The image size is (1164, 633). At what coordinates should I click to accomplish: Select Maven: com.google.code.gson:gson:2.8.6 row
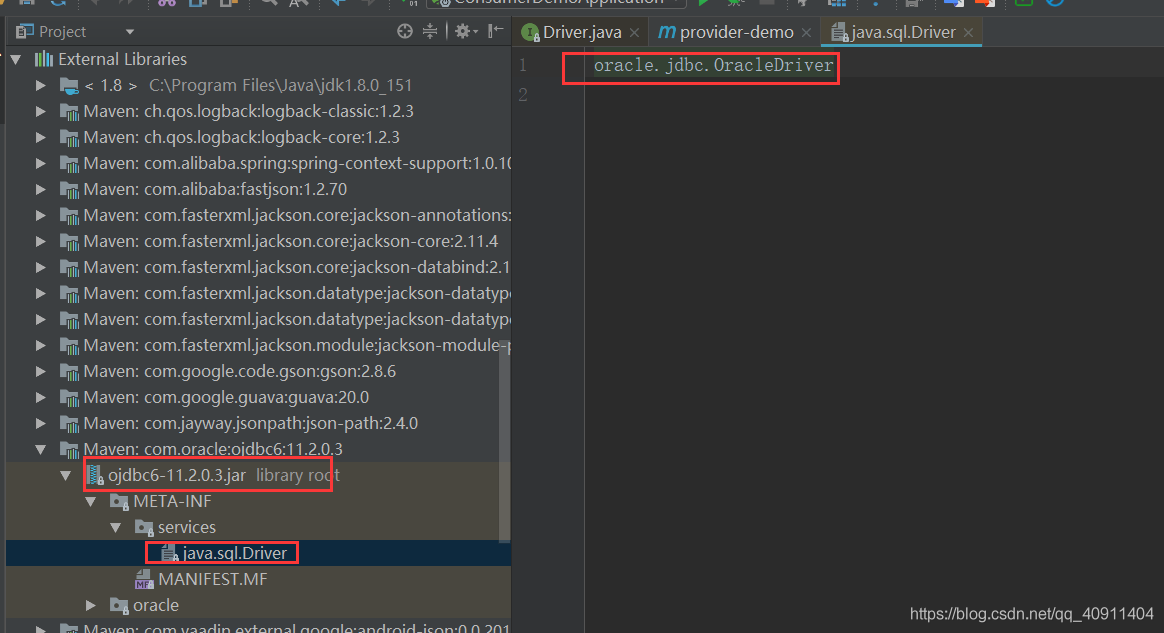pyautogui.click(x=258, y=371)
